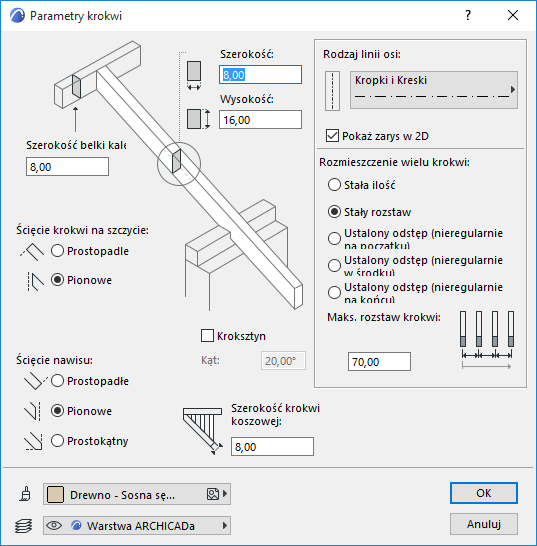Select Ustalony odstęp nieregularnie na końcu option
This screenshot has height=546, width=537.
[x=334, y=292]
